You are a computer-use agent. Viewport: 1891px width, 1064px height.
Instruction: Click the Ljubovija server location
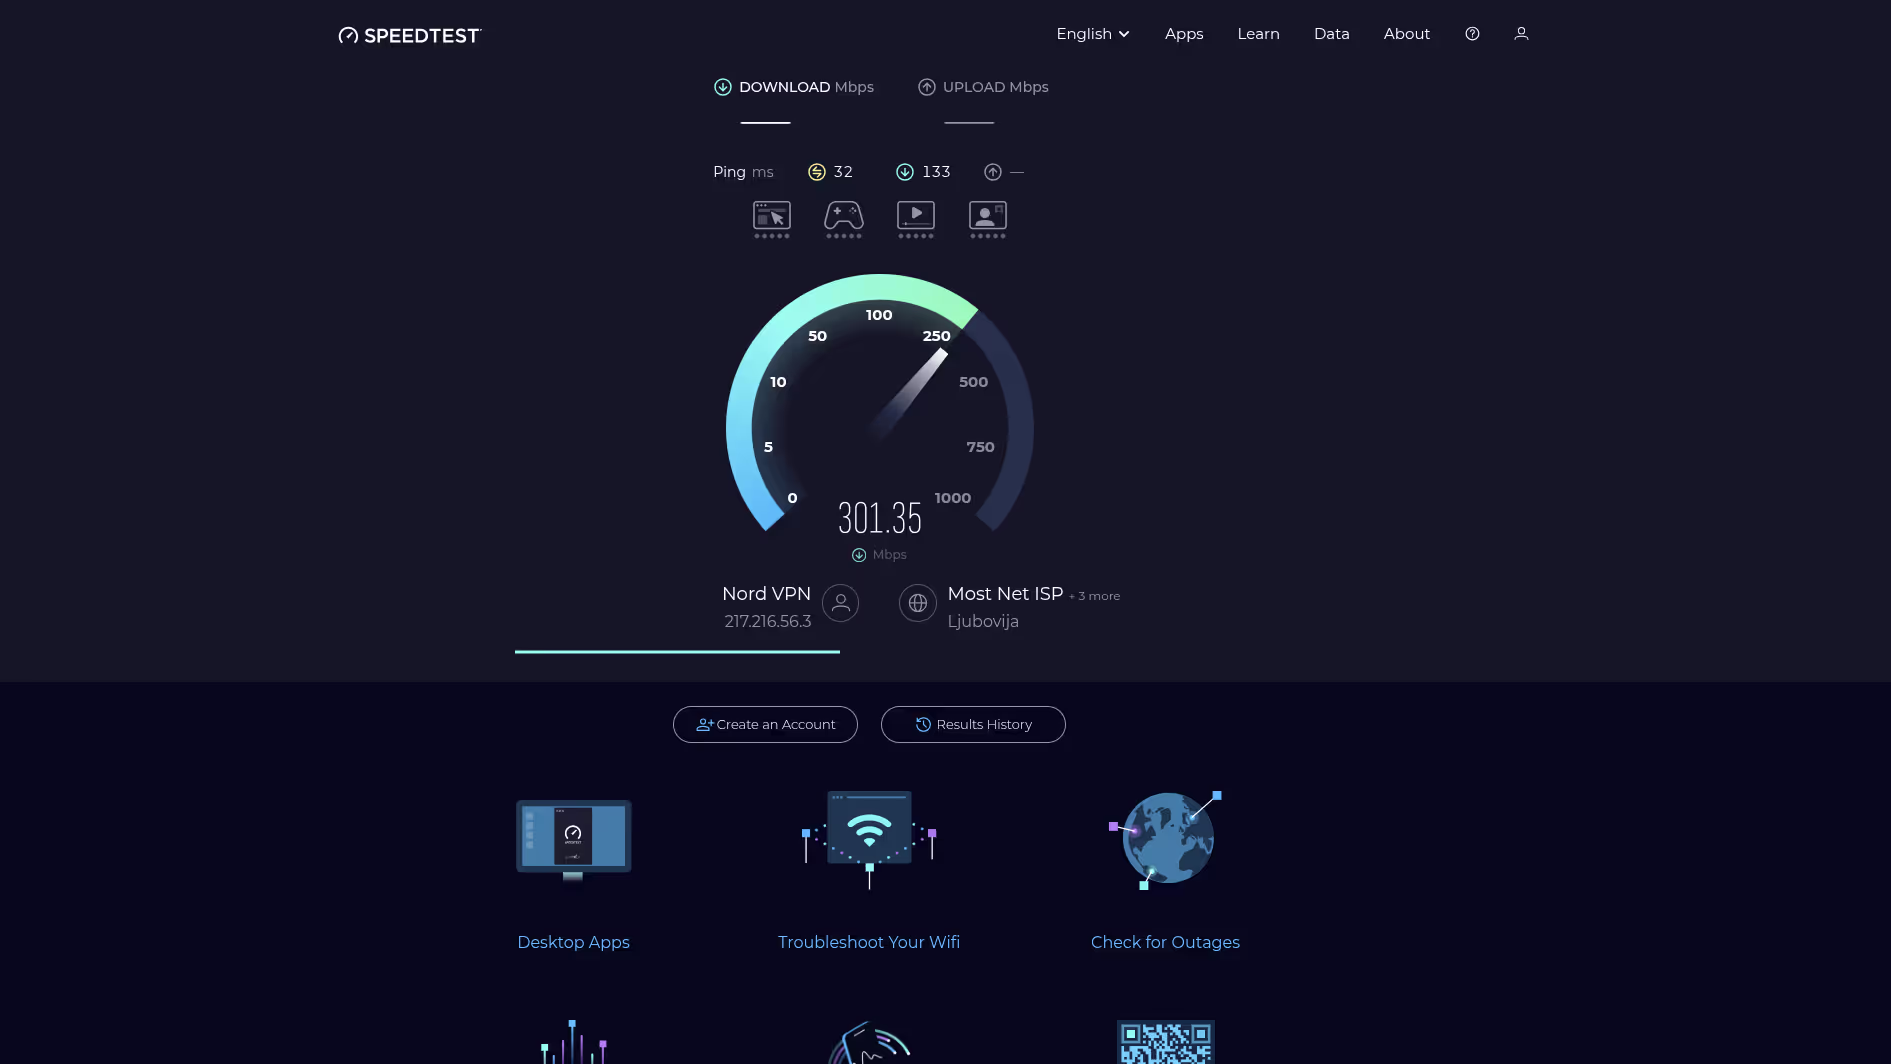(983, 621)
